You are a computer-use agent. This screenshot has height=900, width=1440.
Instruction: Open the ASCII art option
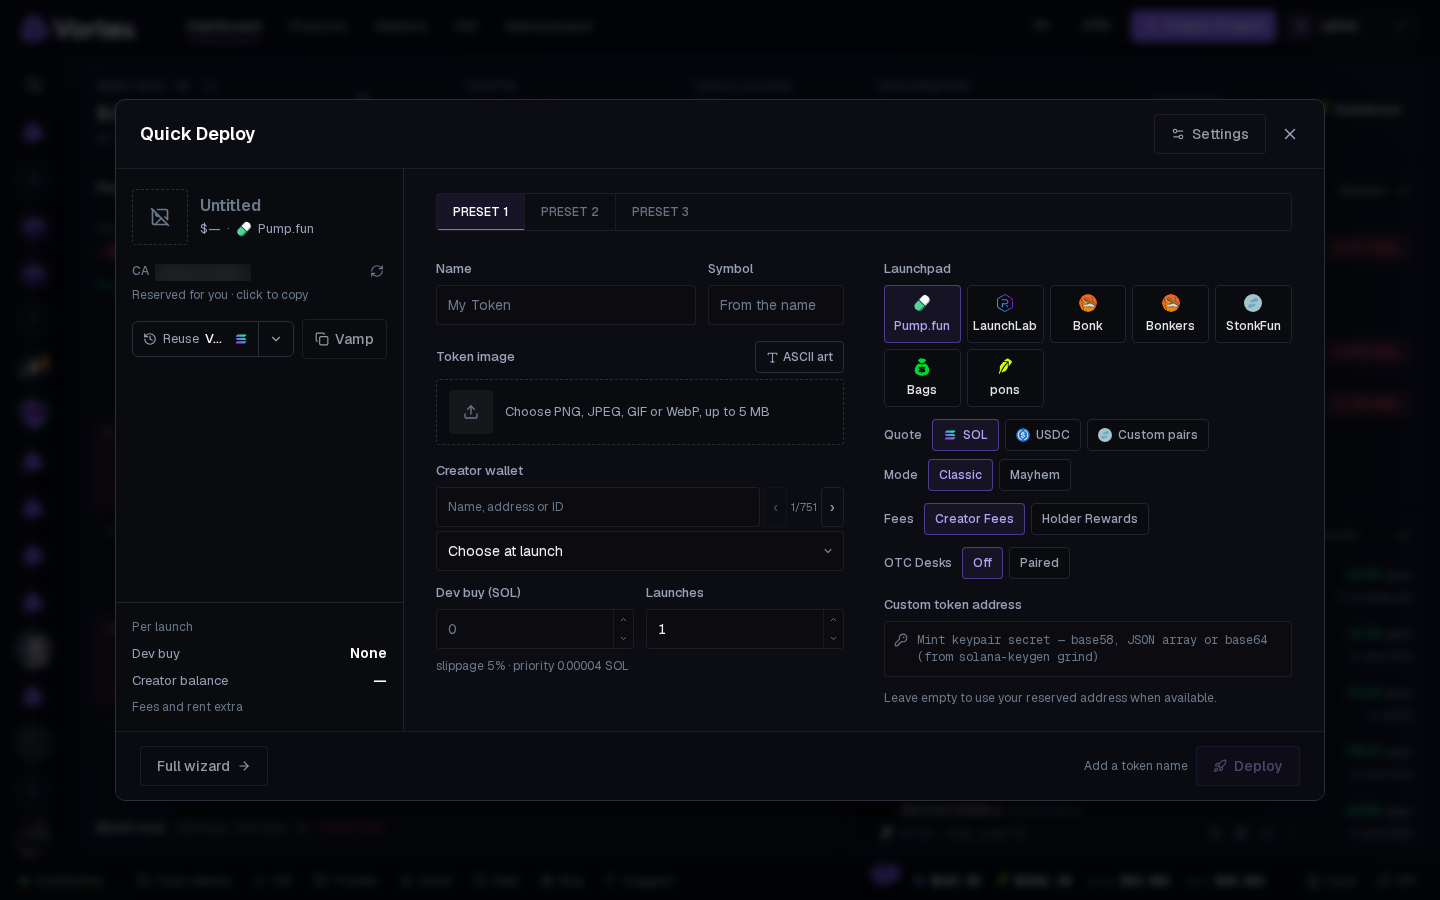[799, 357]
